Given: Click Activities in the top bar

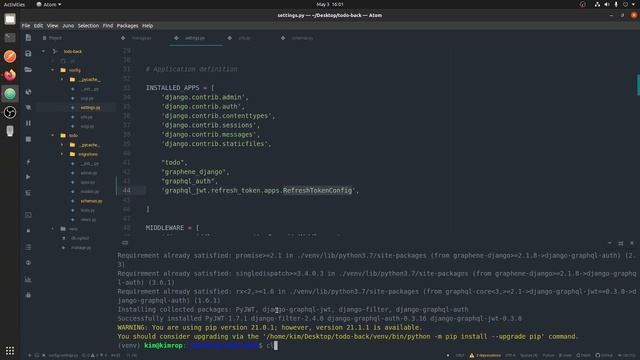Looking at the screenshot, I should click(14, 4).
